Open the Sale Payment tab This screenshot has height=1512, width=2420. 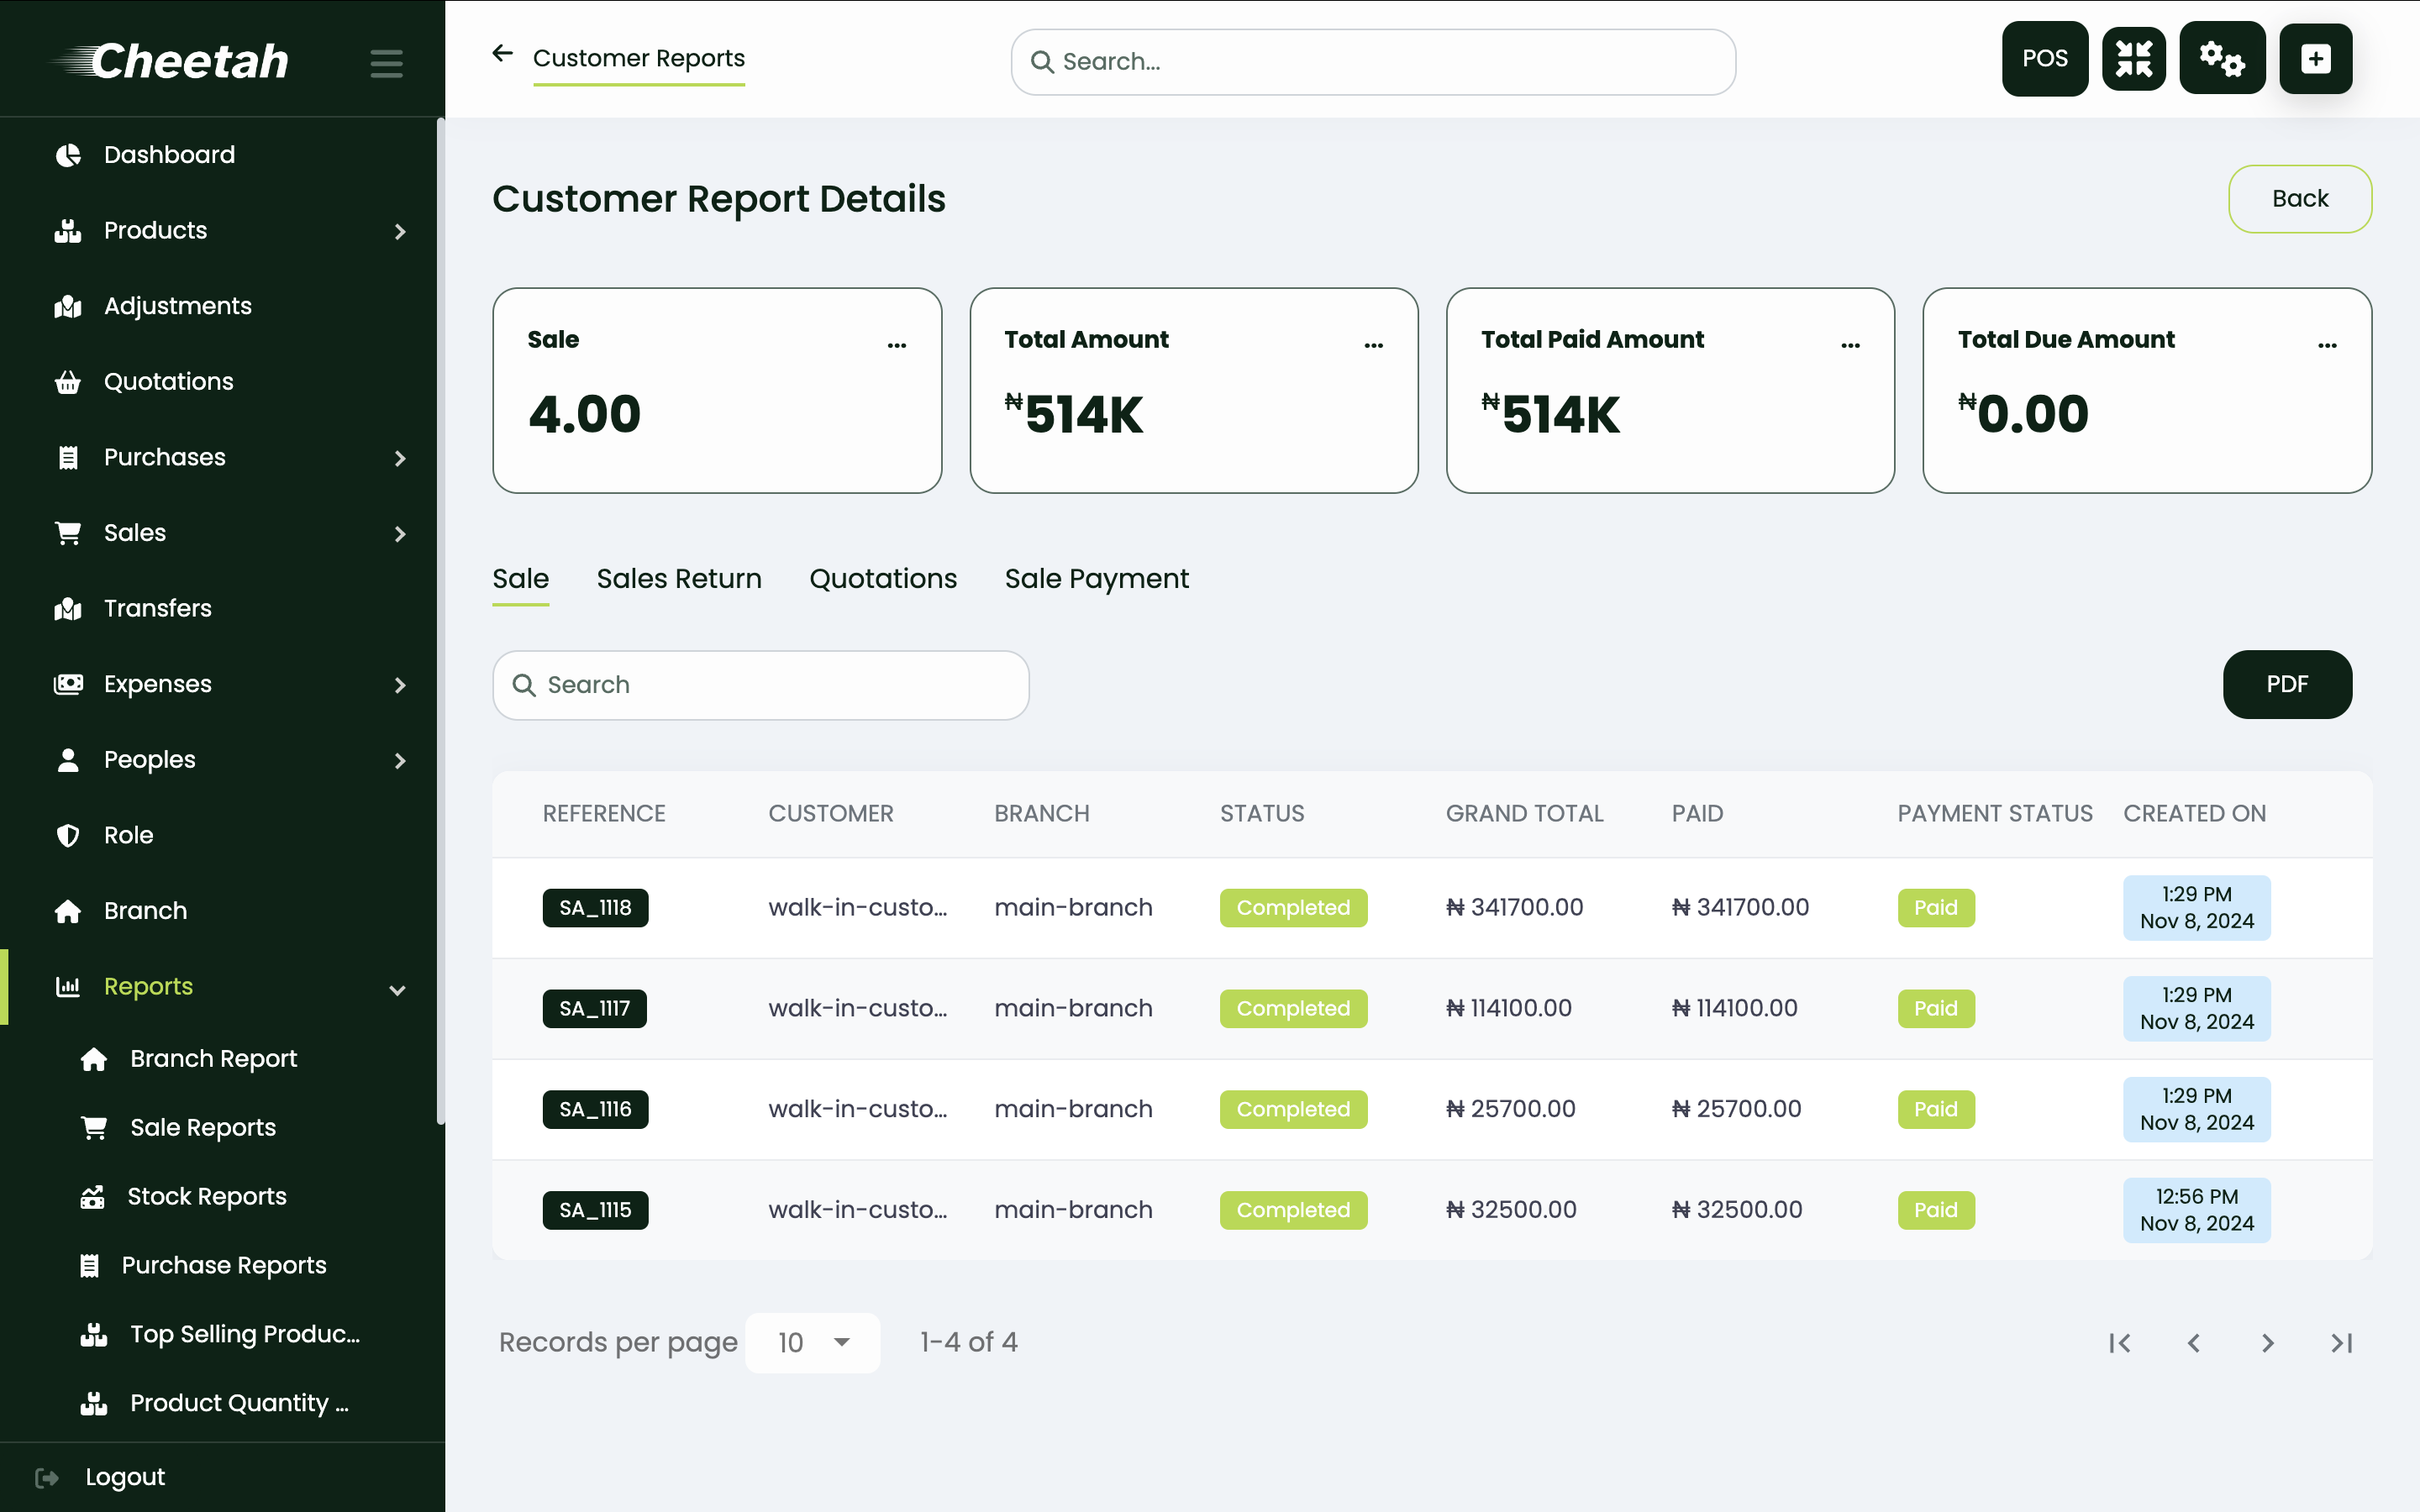(1096, 578)
